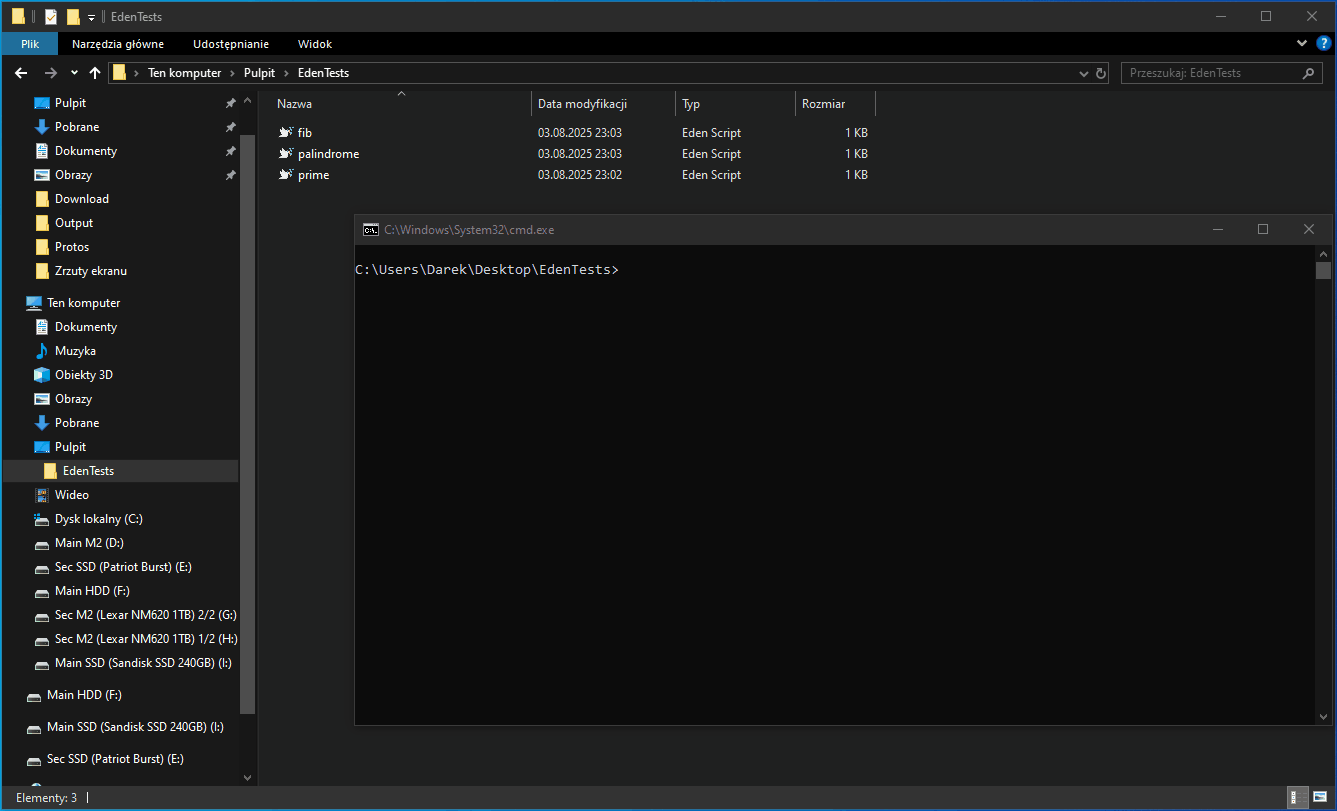
Task: Switch to the Narzędzia główne ribbon tab
Action: 118,44
